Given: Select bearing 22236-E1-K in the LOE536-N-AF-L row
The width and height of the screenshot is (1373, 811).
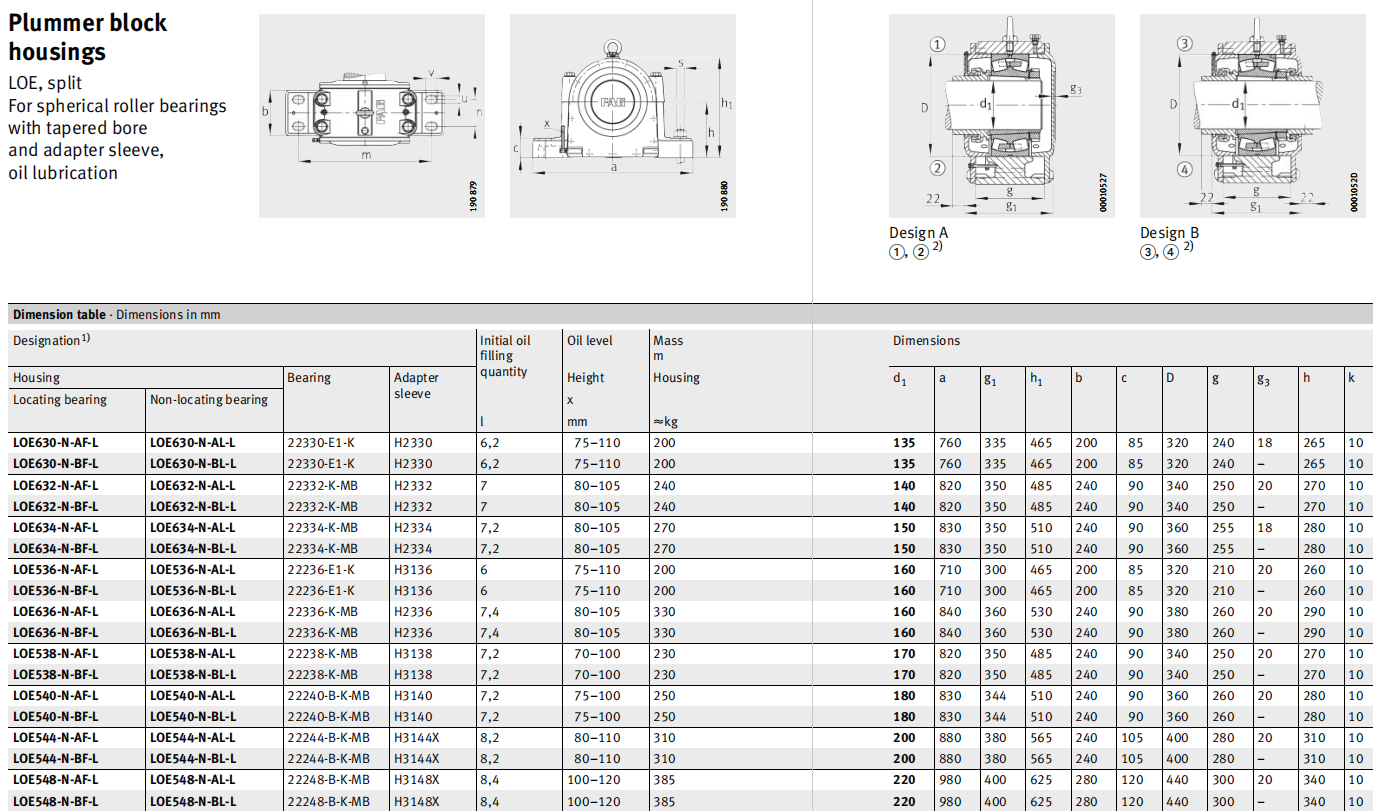Looking at the screenshot, I should click(320, 569).
